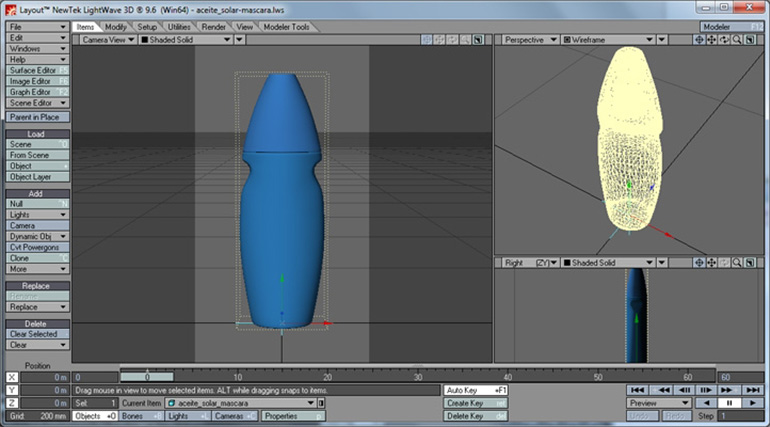Screen dimensions: 770x427
Task: Open the Surface Editor
Action: coord(37,70)
